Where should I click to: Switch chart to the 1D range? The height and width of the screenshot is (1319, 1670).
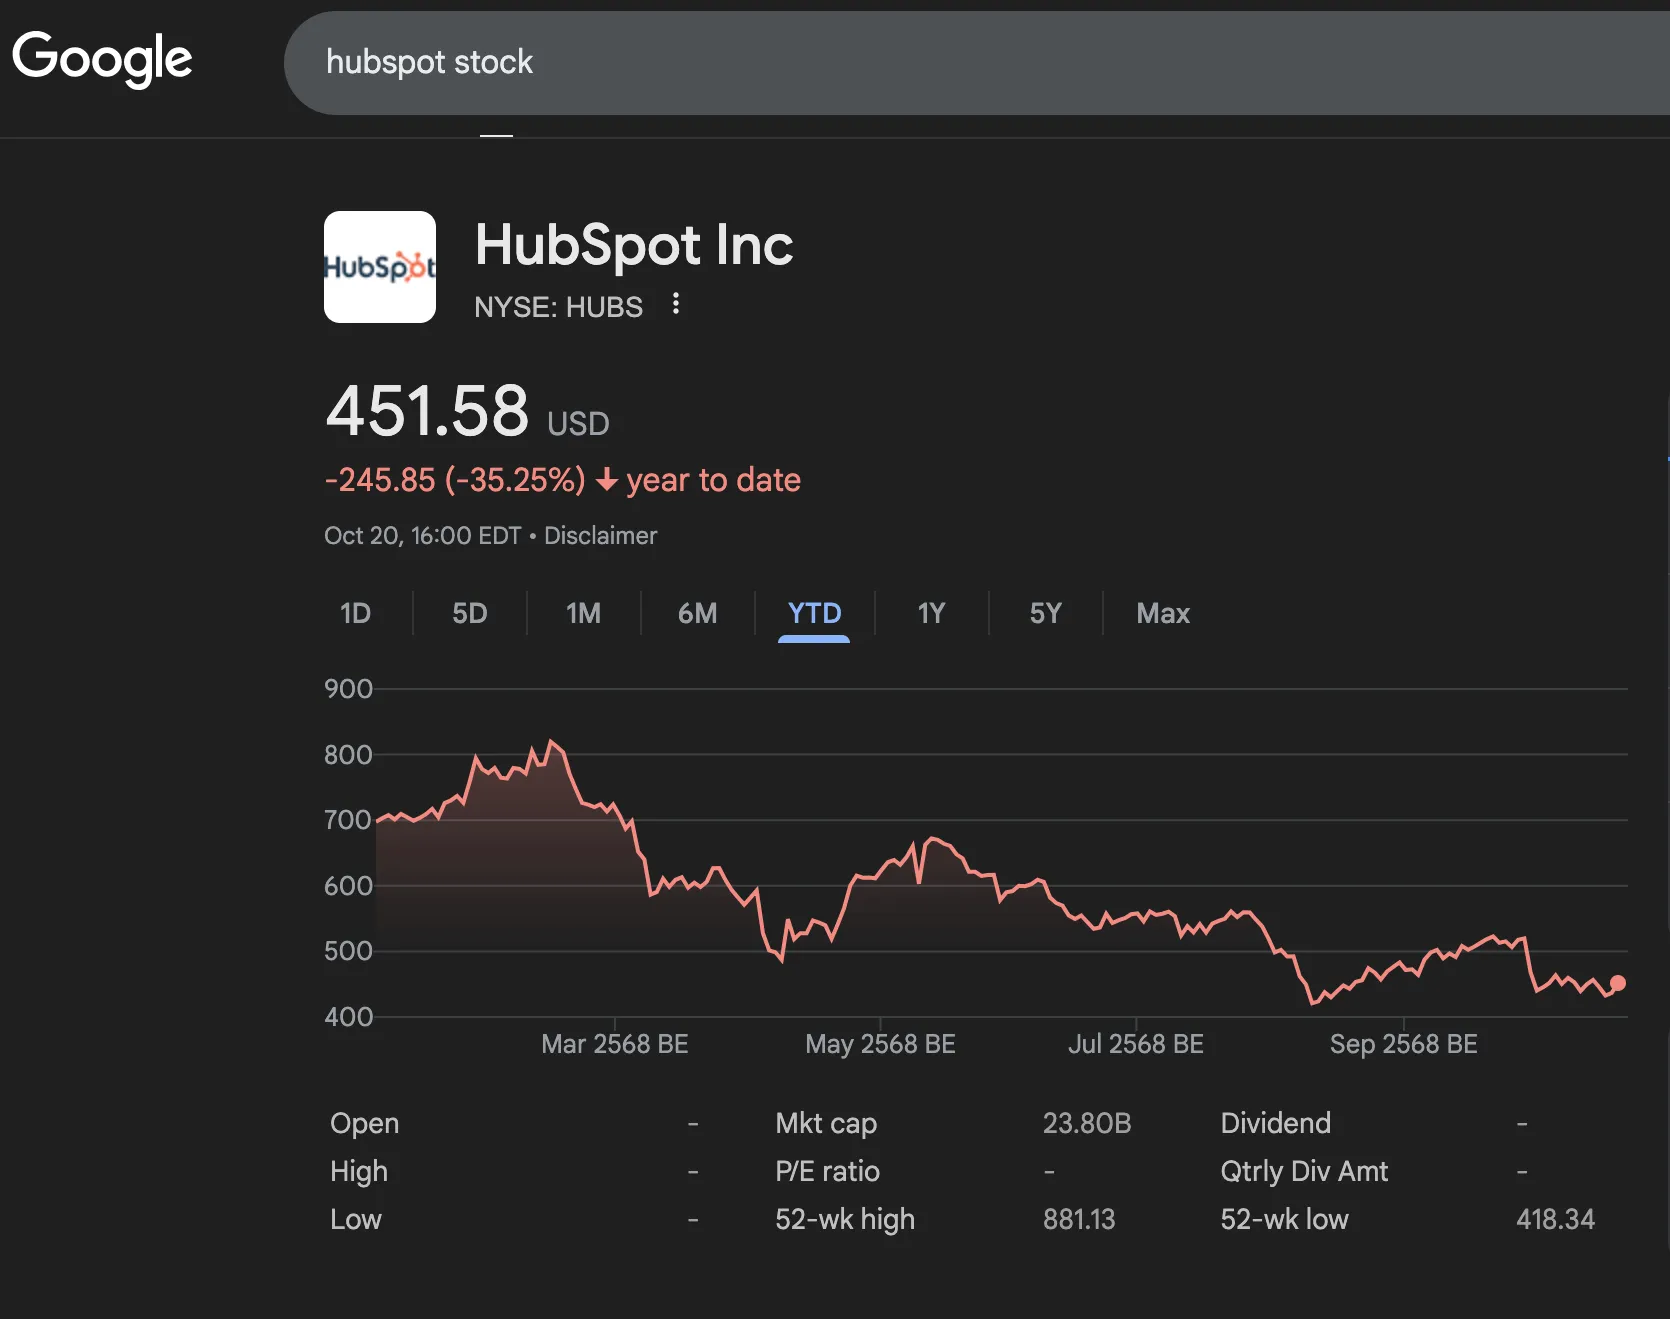coord(355,613)
